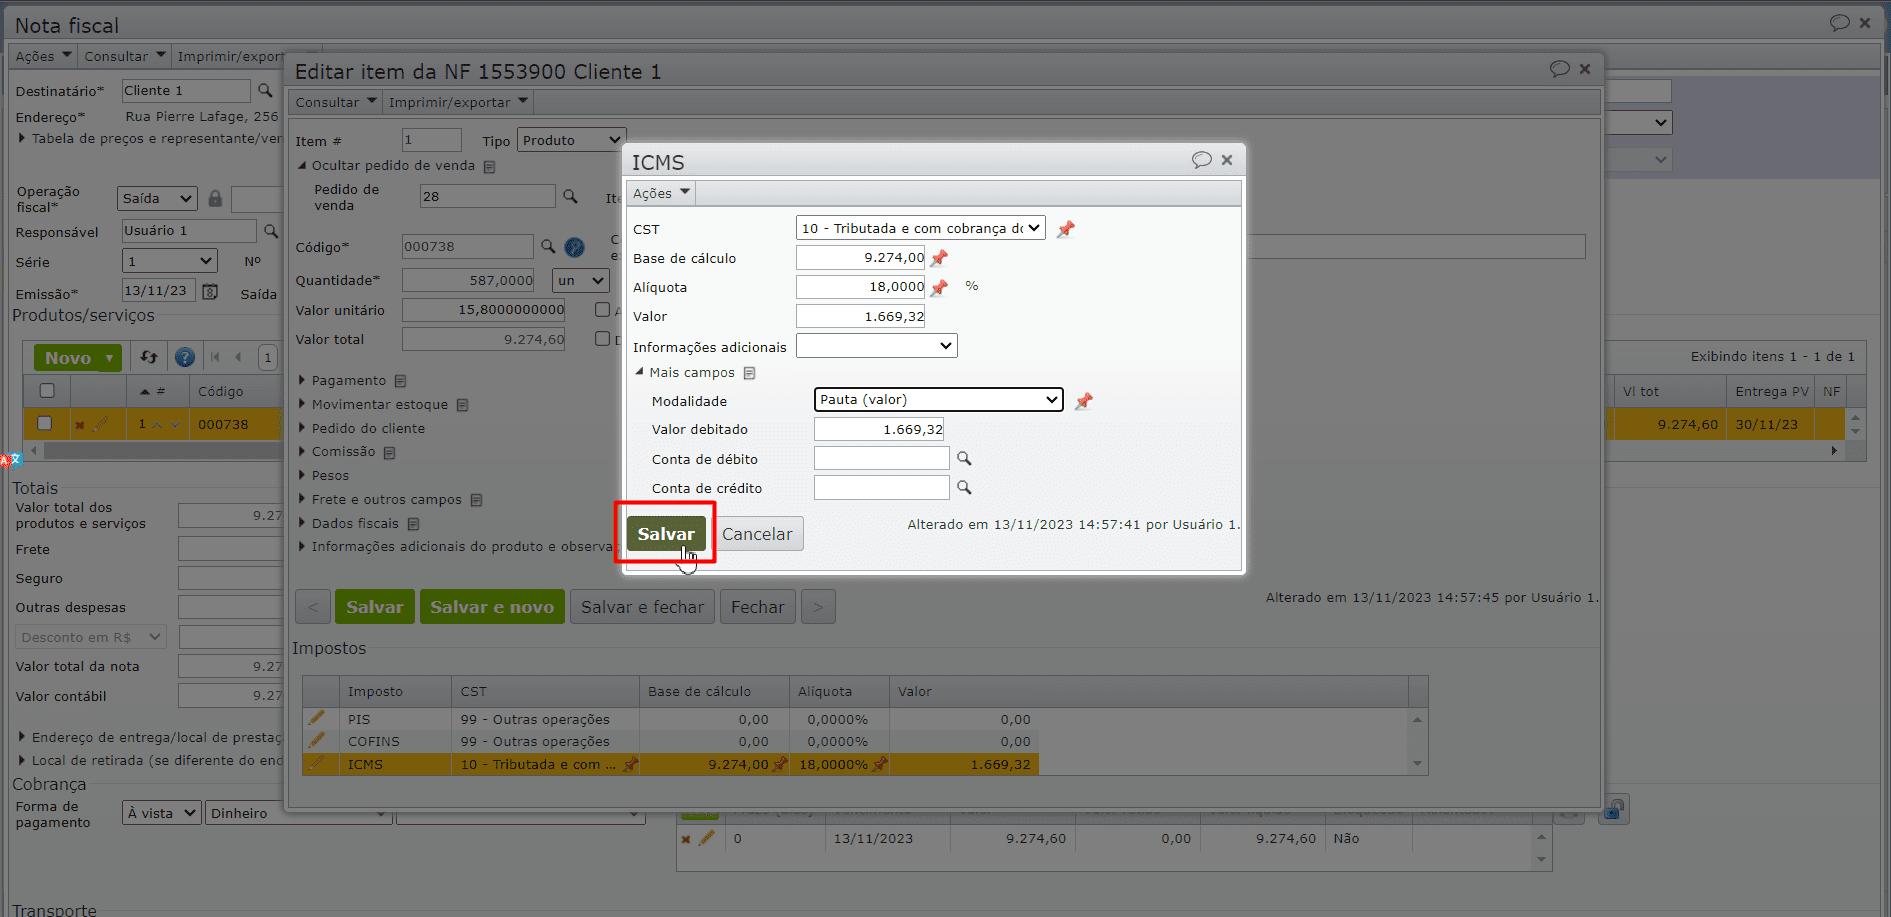Open comment bubble in ICMS dialog
This screenshot has height=917, width=1891.
(x=1201, y=160)
